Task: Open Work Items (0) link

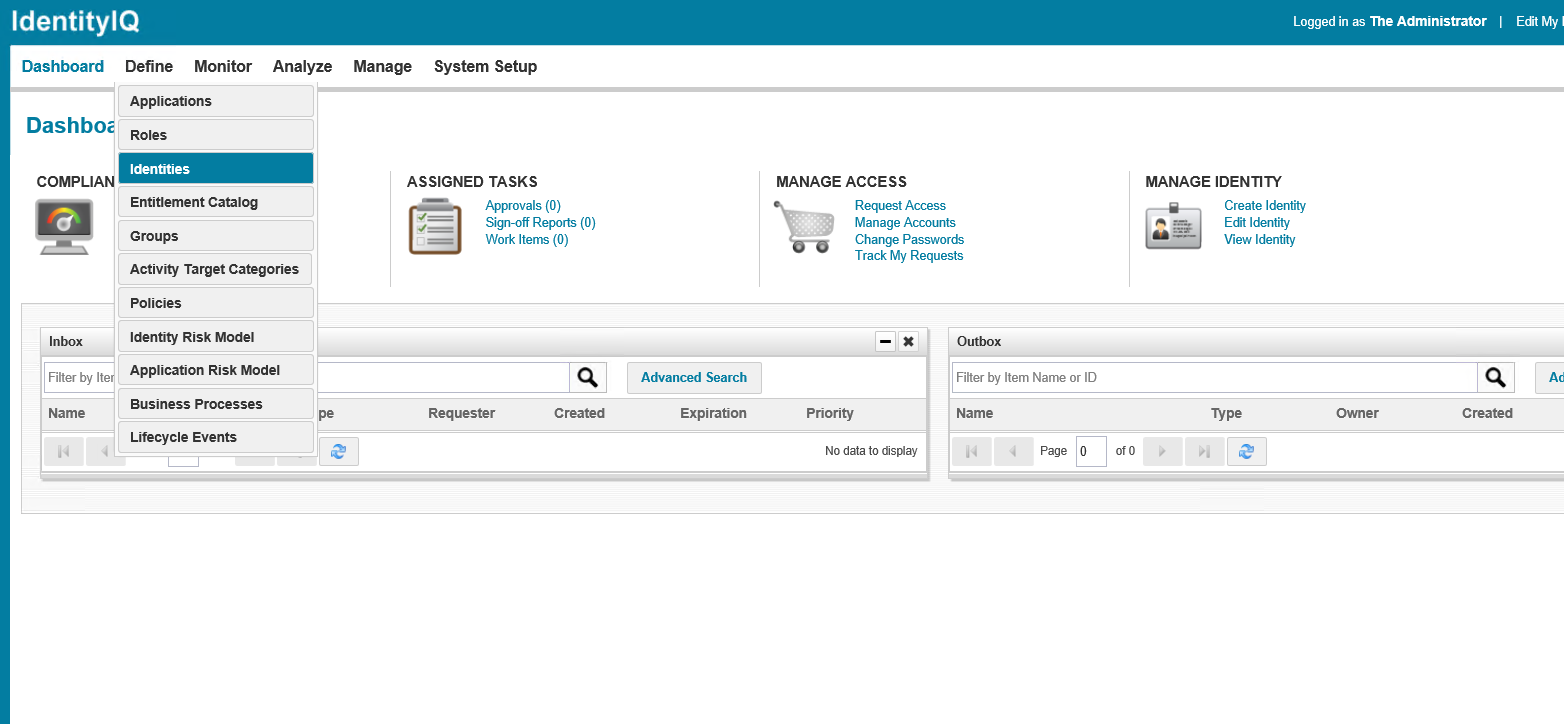Action: [527, 240]
